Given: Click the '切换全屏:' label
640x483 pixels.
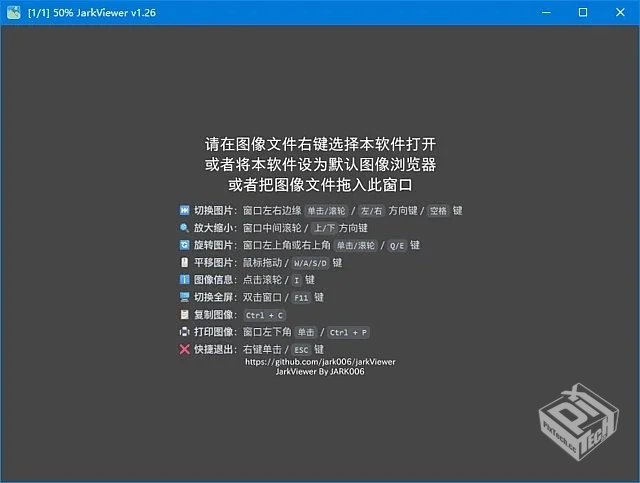Looking at the screenshot, I should click(x=215, y=297).
